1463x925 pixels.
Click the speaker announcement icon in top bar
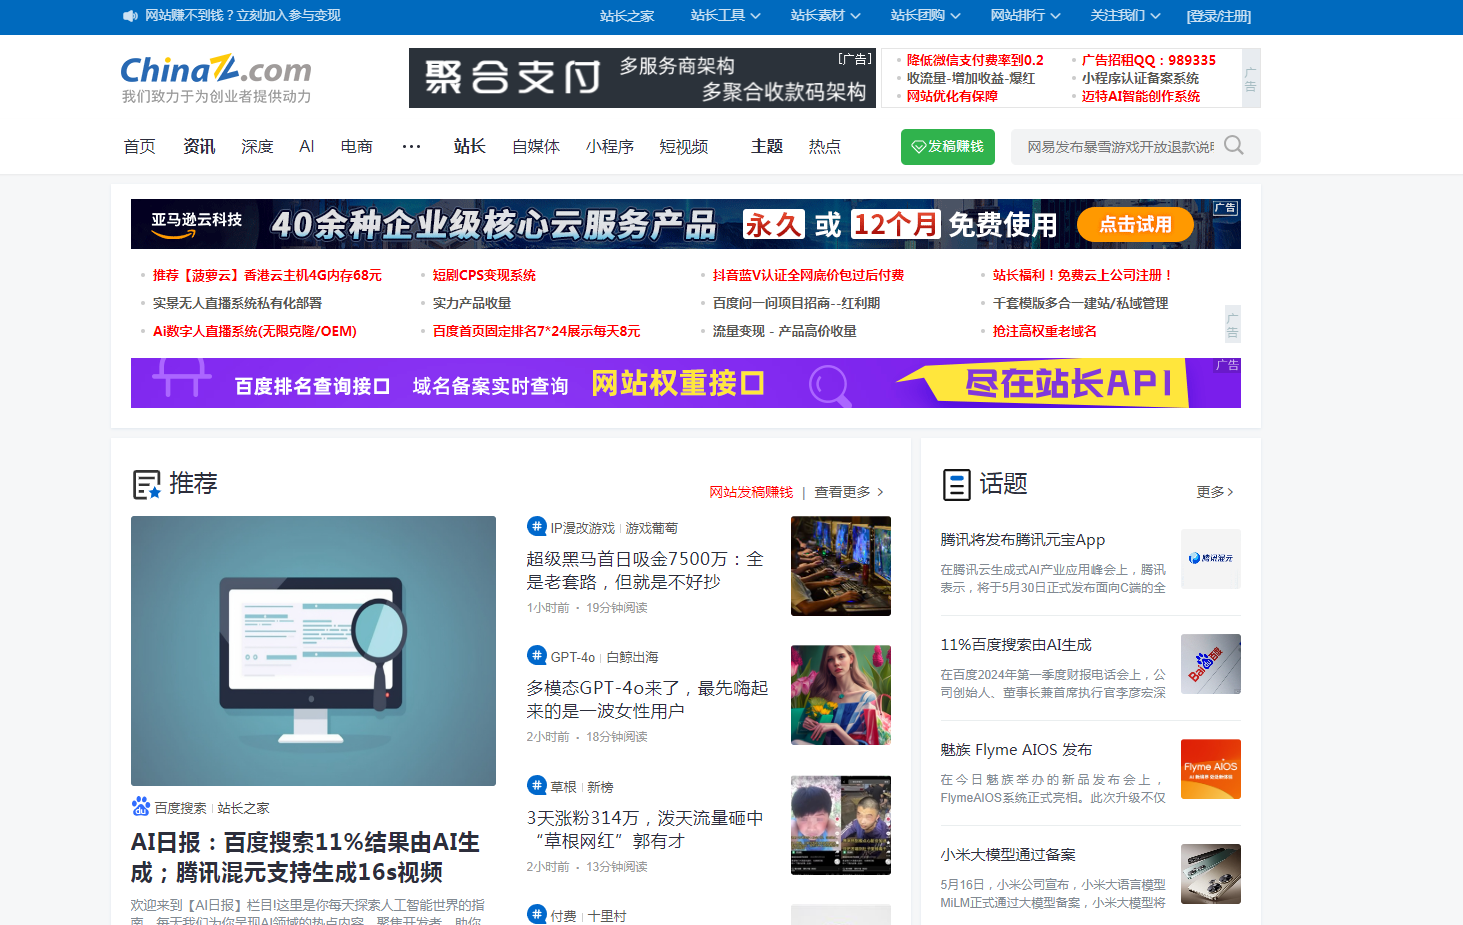[x=130, y=16]
